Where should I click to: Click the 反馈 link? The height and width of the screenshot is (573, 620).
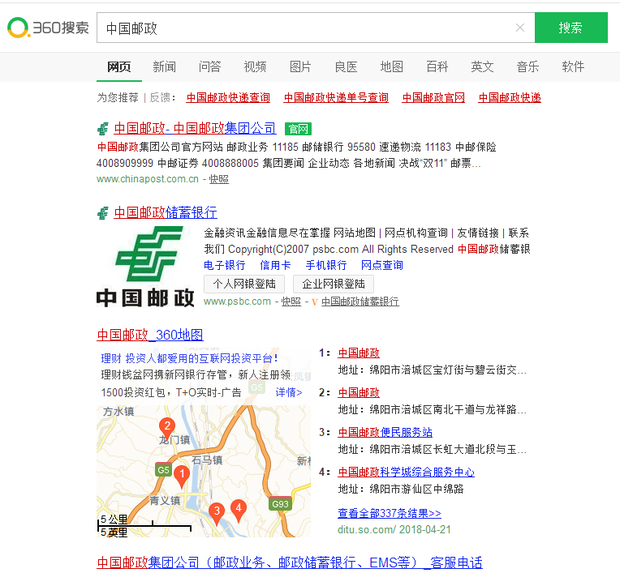160,98
